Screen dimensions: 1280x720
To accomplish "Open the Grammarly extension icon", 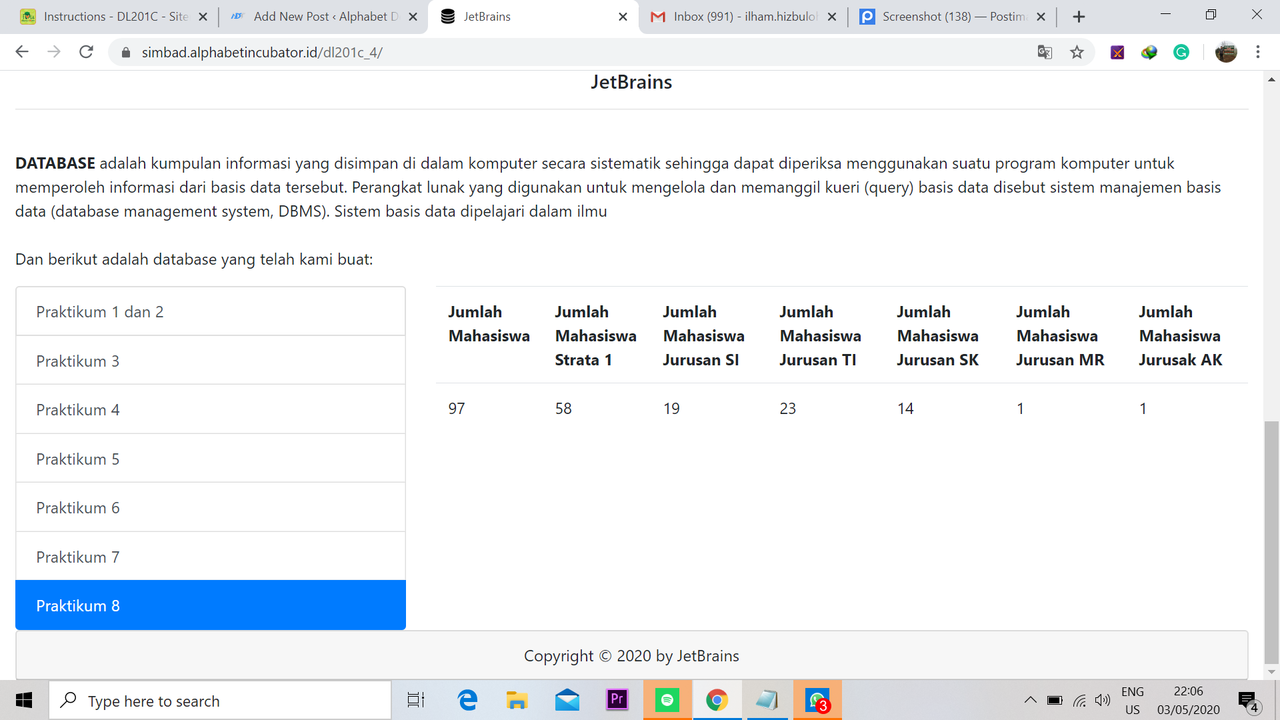I will pos(1181,52).
